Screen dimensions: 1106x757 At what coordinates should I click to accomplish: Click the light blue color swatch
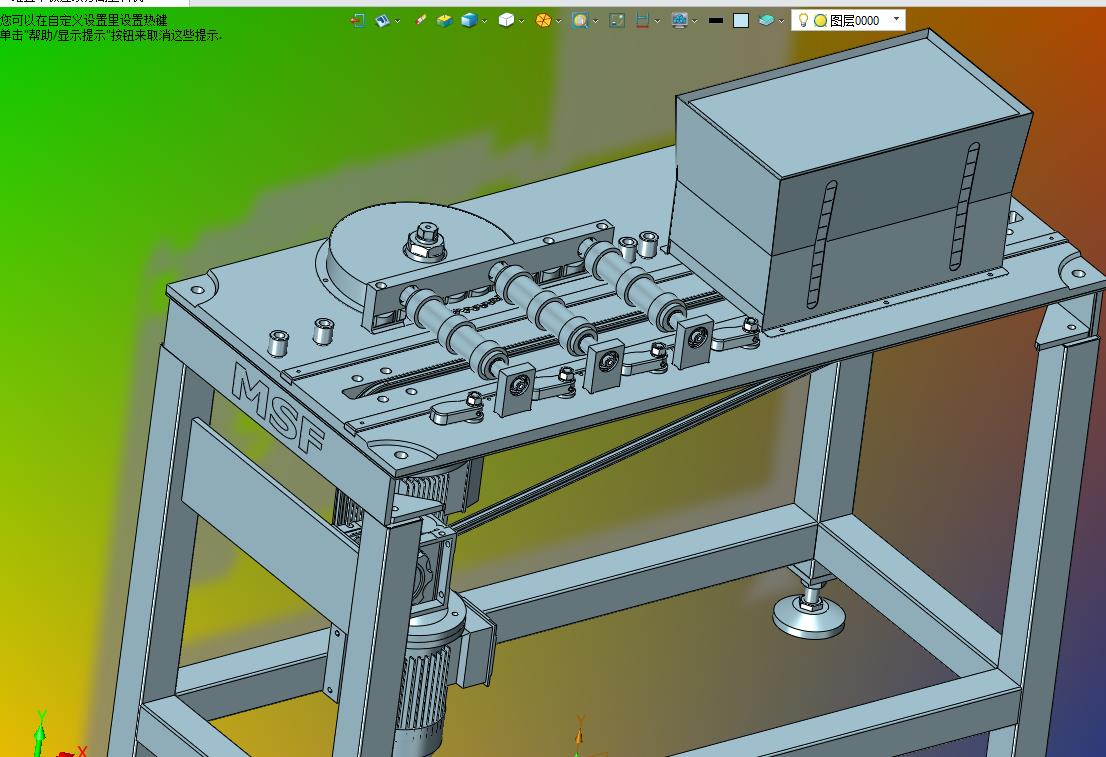[x=741, y=20]
